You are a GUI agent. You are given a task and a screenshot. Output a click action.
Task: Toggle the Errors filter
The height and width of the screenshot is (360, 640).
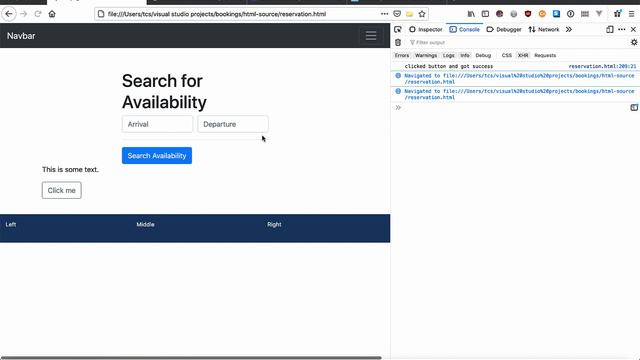pyautogui.click(x=402, y=56)
